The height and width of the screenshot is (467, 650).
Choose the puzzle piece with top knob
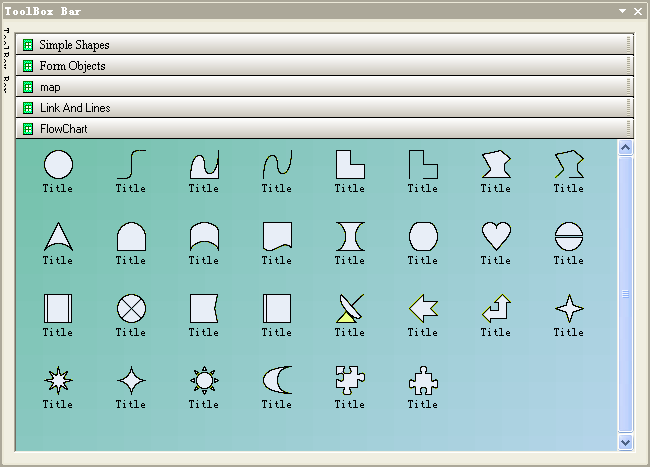click(423, 380)
